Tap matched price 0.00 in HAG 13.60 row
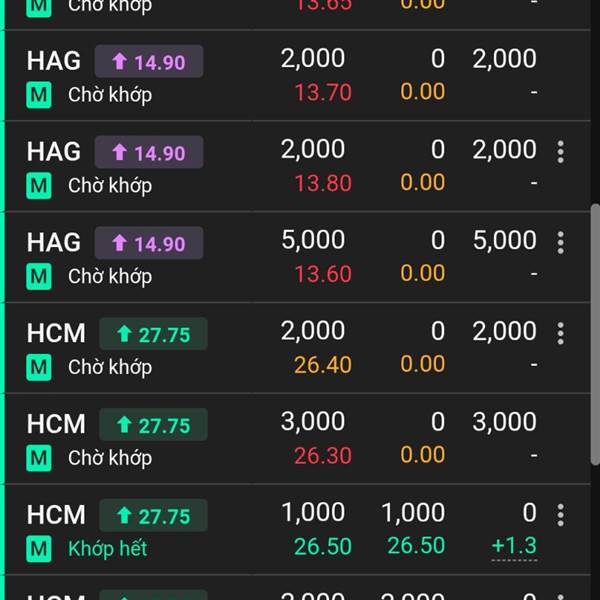This screenshot has width=600, height=600. click(423, 273)
